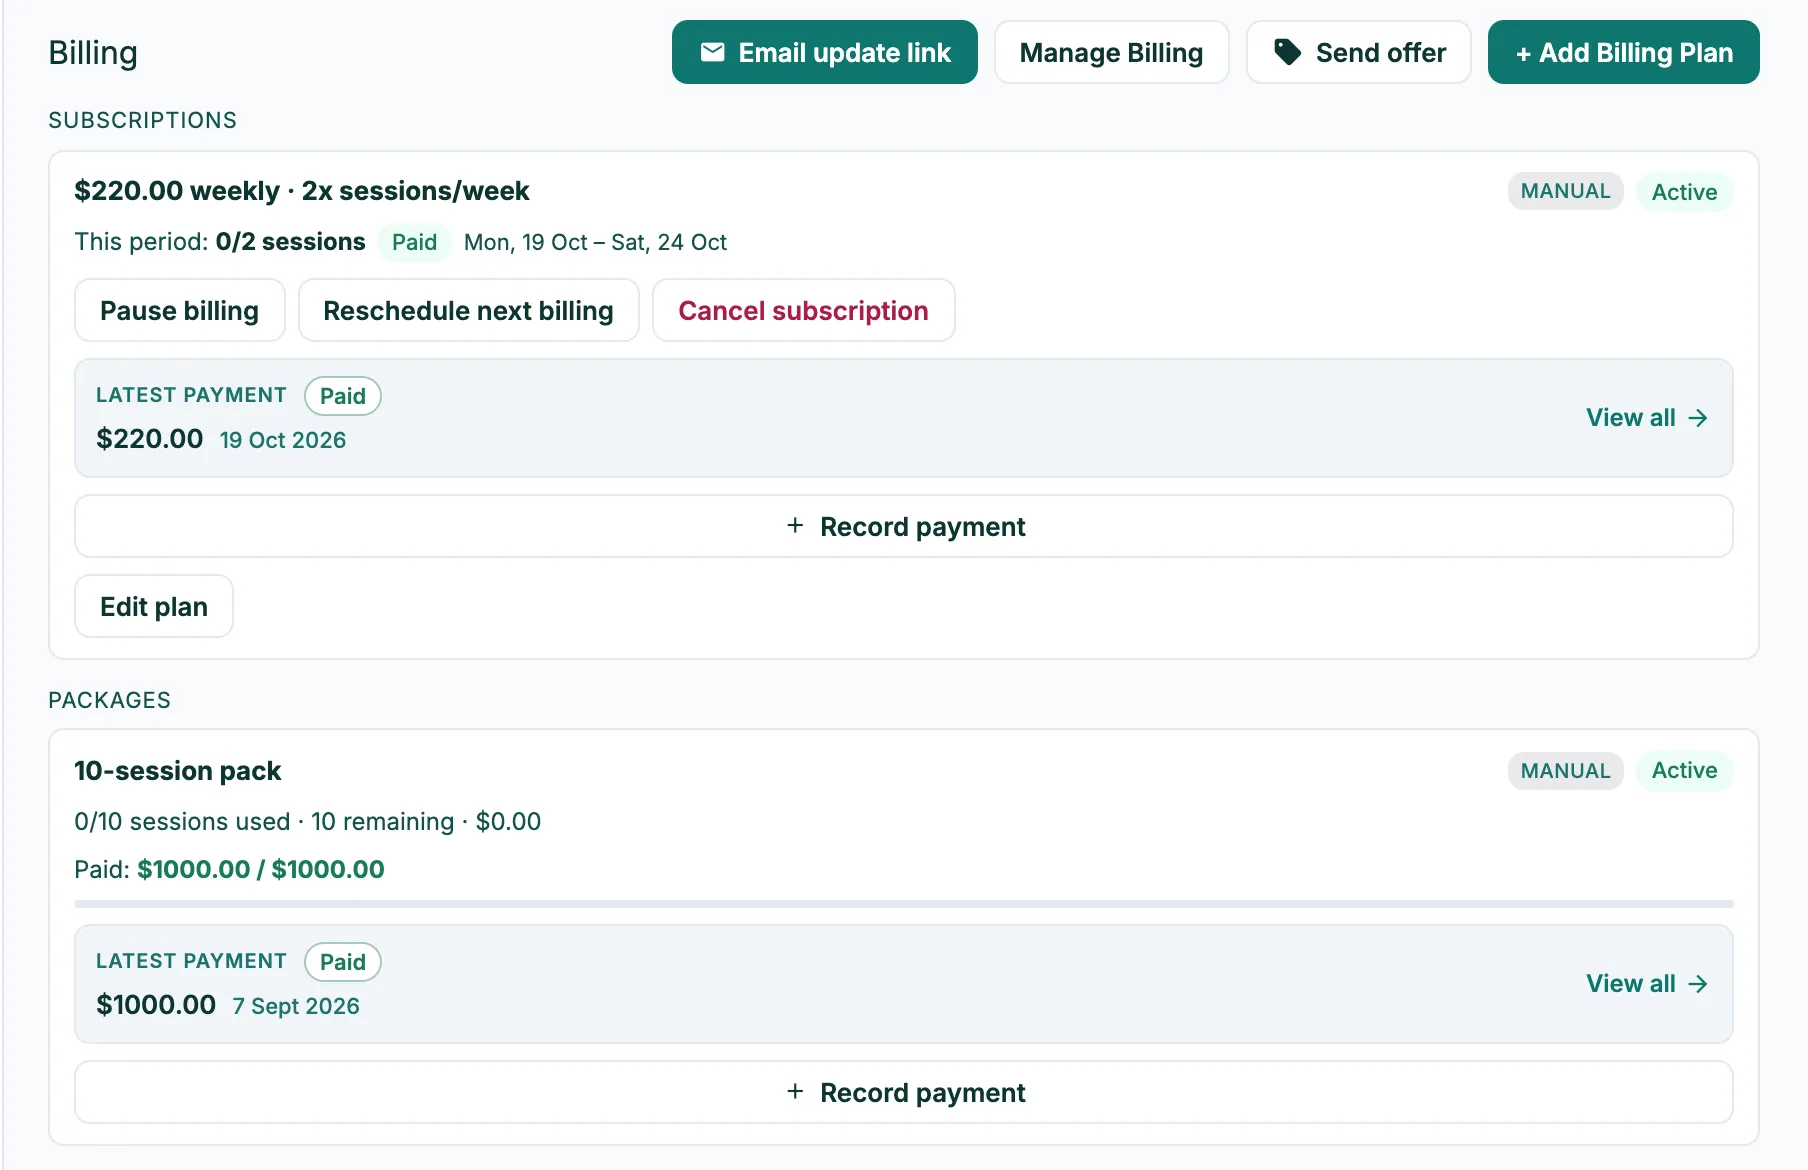Screen dimensions: 1808x1170
Task: Click the Paid pill beside package LATEST PAYMENT
Action: click(x=343, y=962)
